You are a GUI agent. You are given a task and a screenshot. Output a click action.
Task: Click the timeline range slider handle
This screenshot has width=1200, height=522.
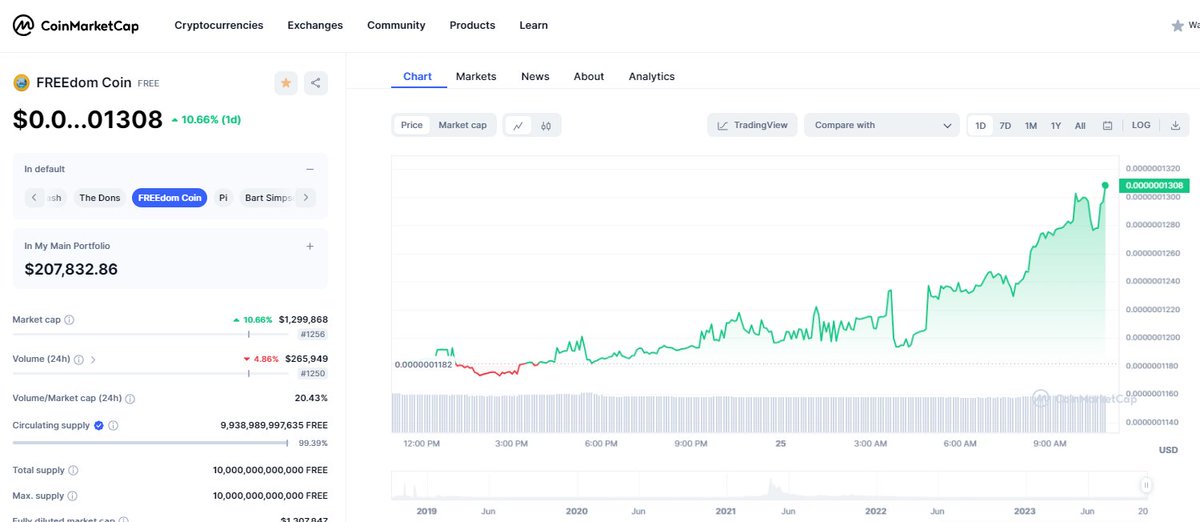coord(1146,486)
